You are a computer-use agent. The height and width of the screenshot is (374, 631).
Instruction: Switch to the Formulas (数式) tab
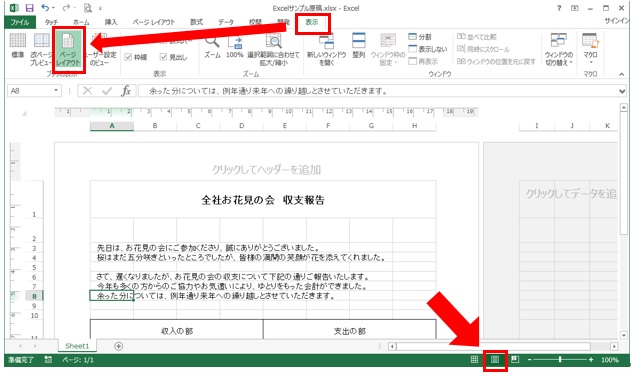coord(196,22)
